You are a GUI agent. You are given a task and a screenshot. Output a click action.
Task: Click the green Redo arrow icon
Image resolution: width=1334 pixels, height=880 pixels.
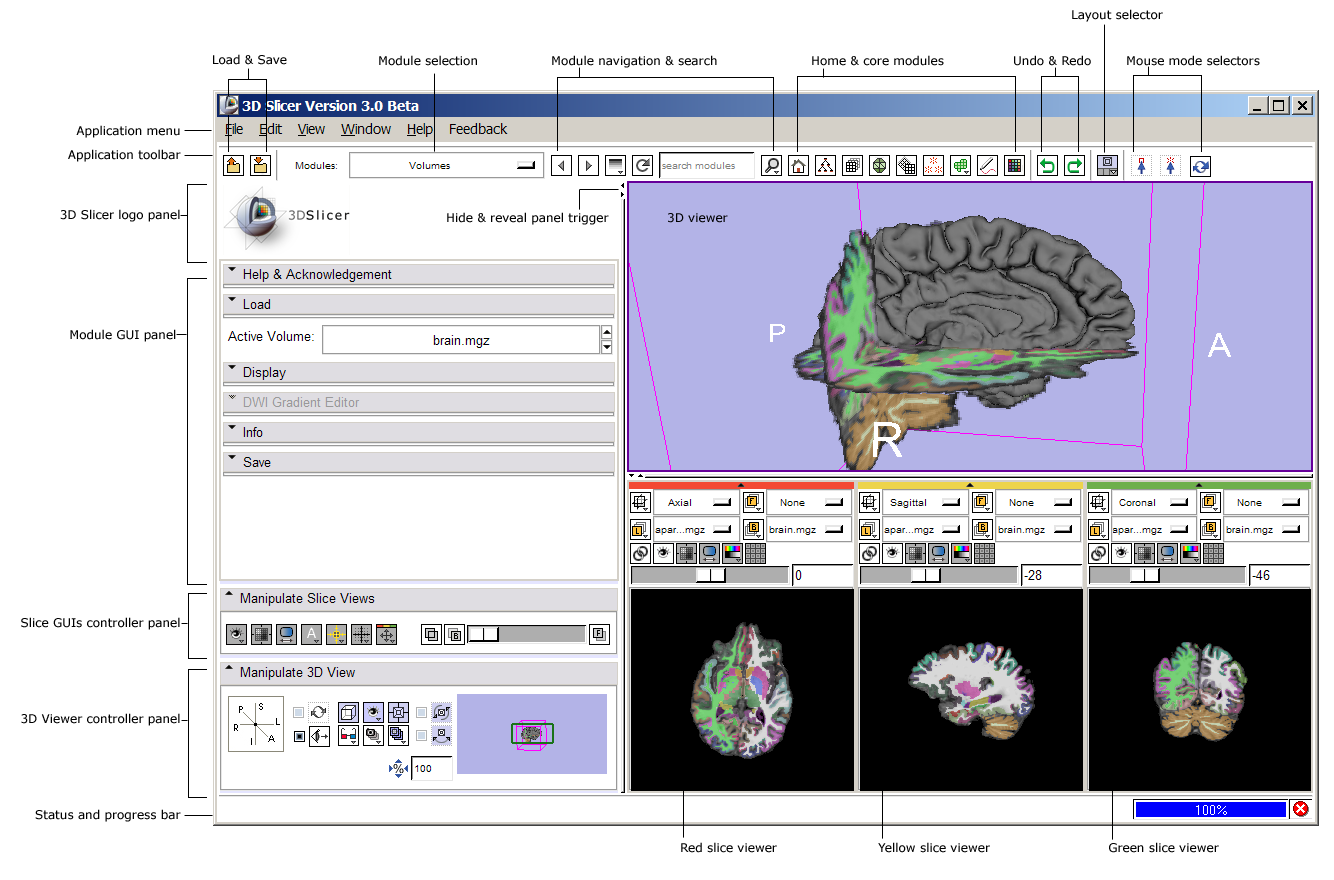(1074, 166)
